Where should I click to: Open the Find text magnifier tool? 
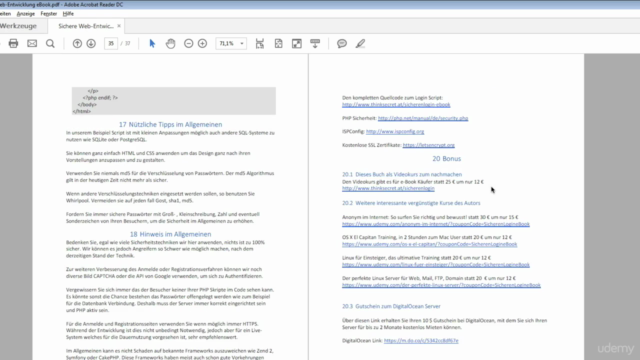[50, 43]
